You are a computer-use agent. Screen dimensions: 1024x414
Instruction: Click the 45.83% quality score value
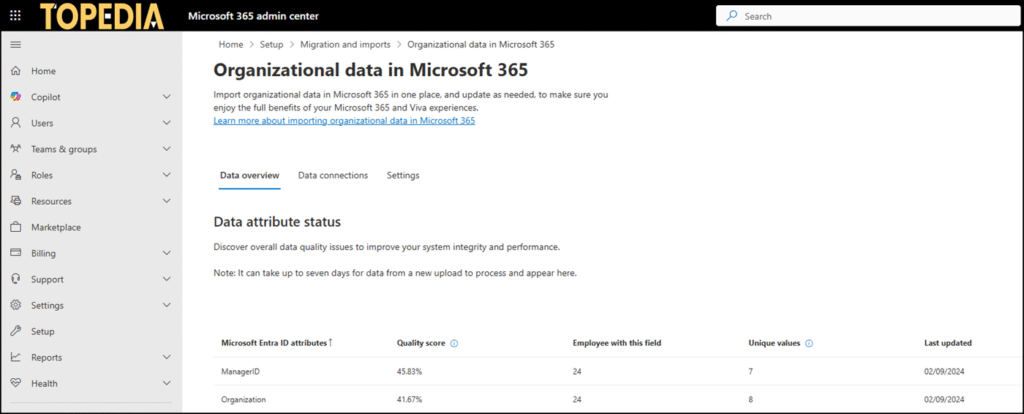pos(409,371)
